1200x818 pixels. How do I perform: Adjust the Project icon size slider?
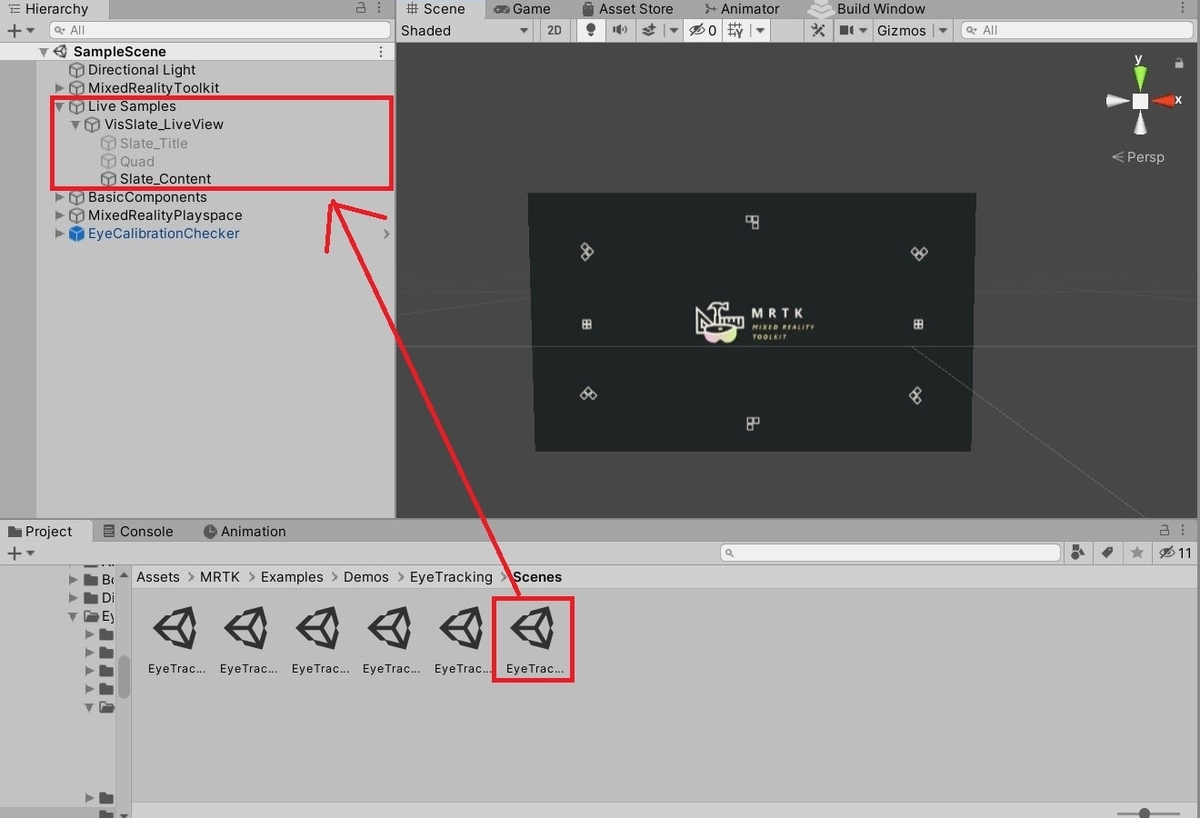[x=1145, y=813]
